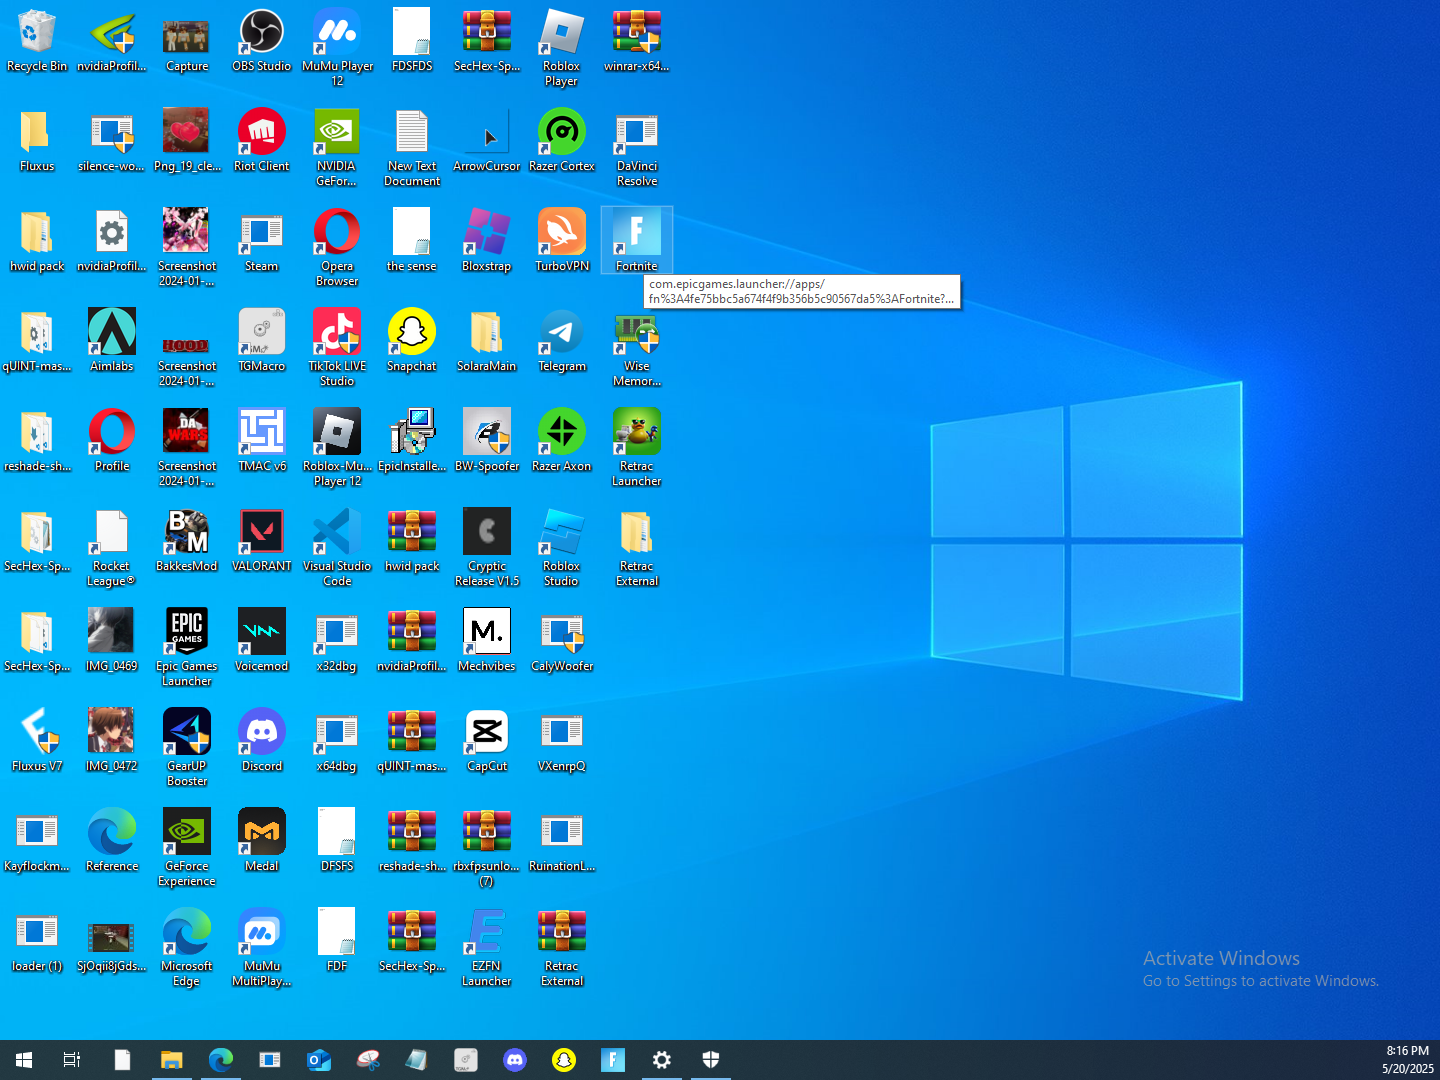Viewport: 1440px width, 1080px height.
Task: Select the VALORANT desktop shortcut
Action: click(262, 535)
